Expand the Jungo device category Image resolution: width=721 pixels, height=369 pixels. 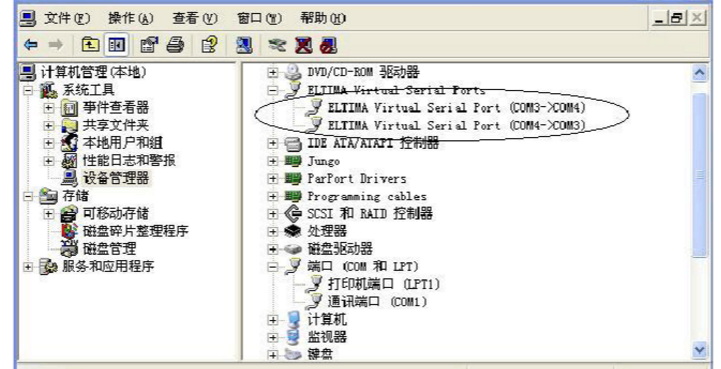(273, 161)
